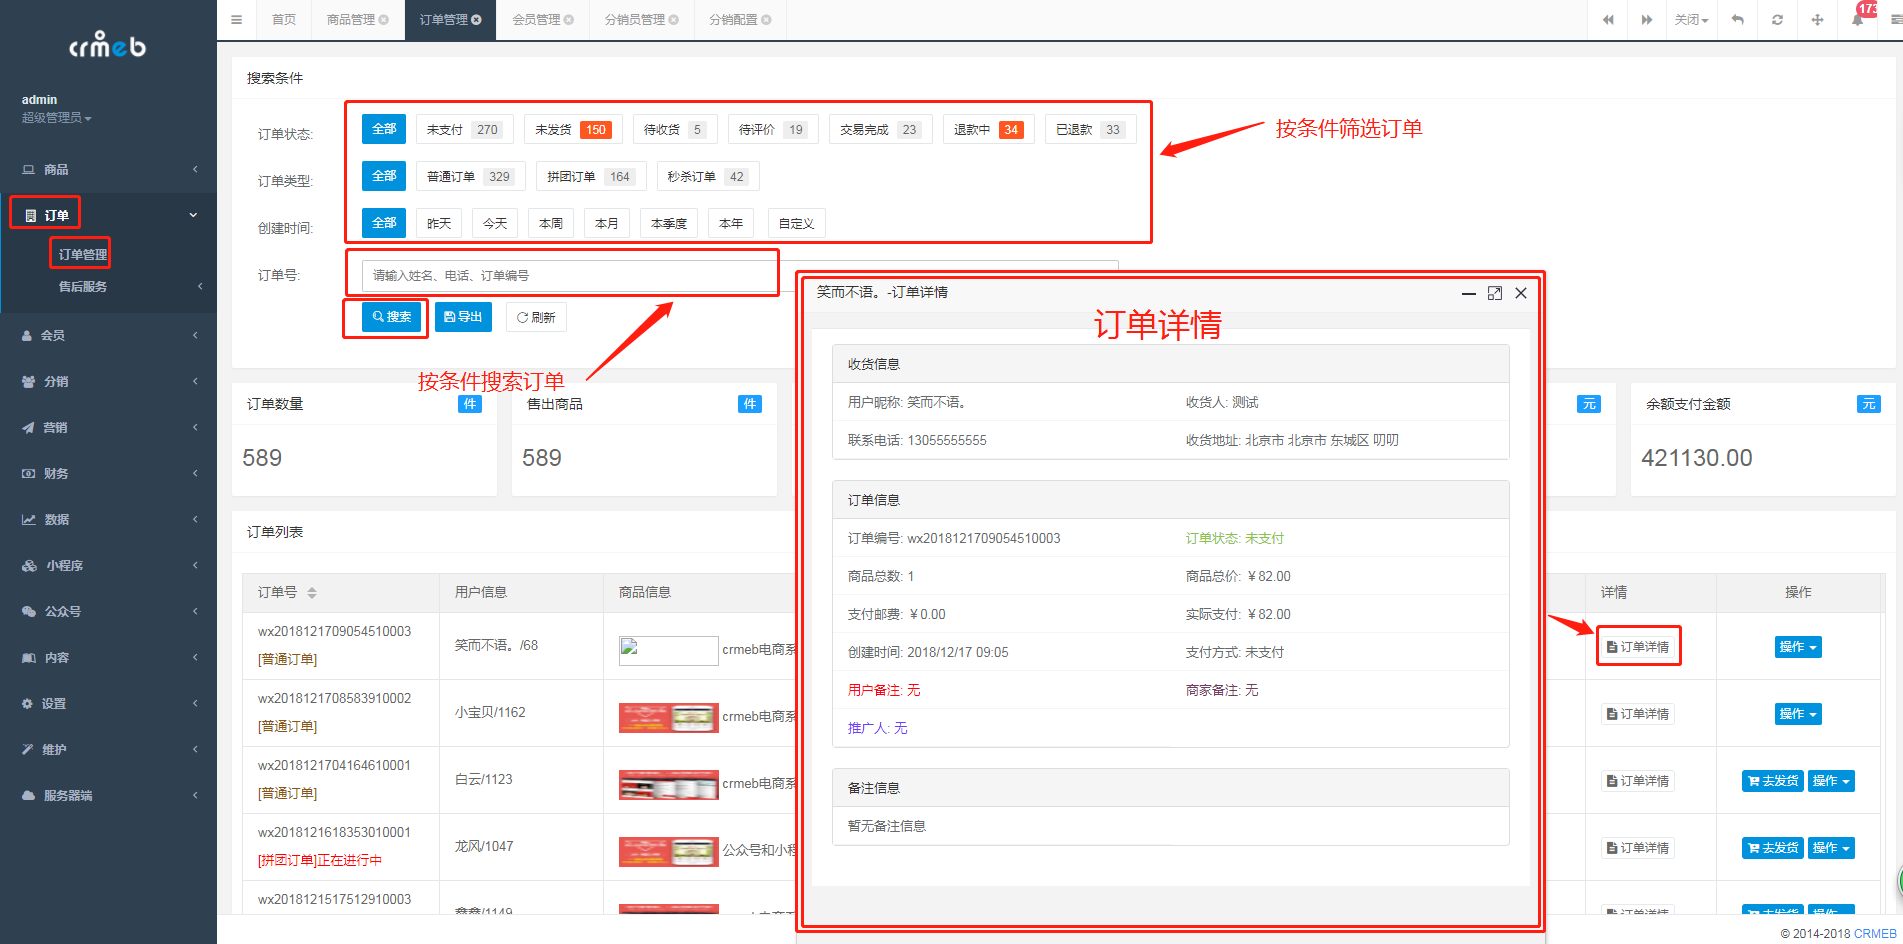Image resolution: width=1903 pixels, height=944 pixels.
Task: Open the 超级管理员 admin dropdown
Action: click(57, 118)
